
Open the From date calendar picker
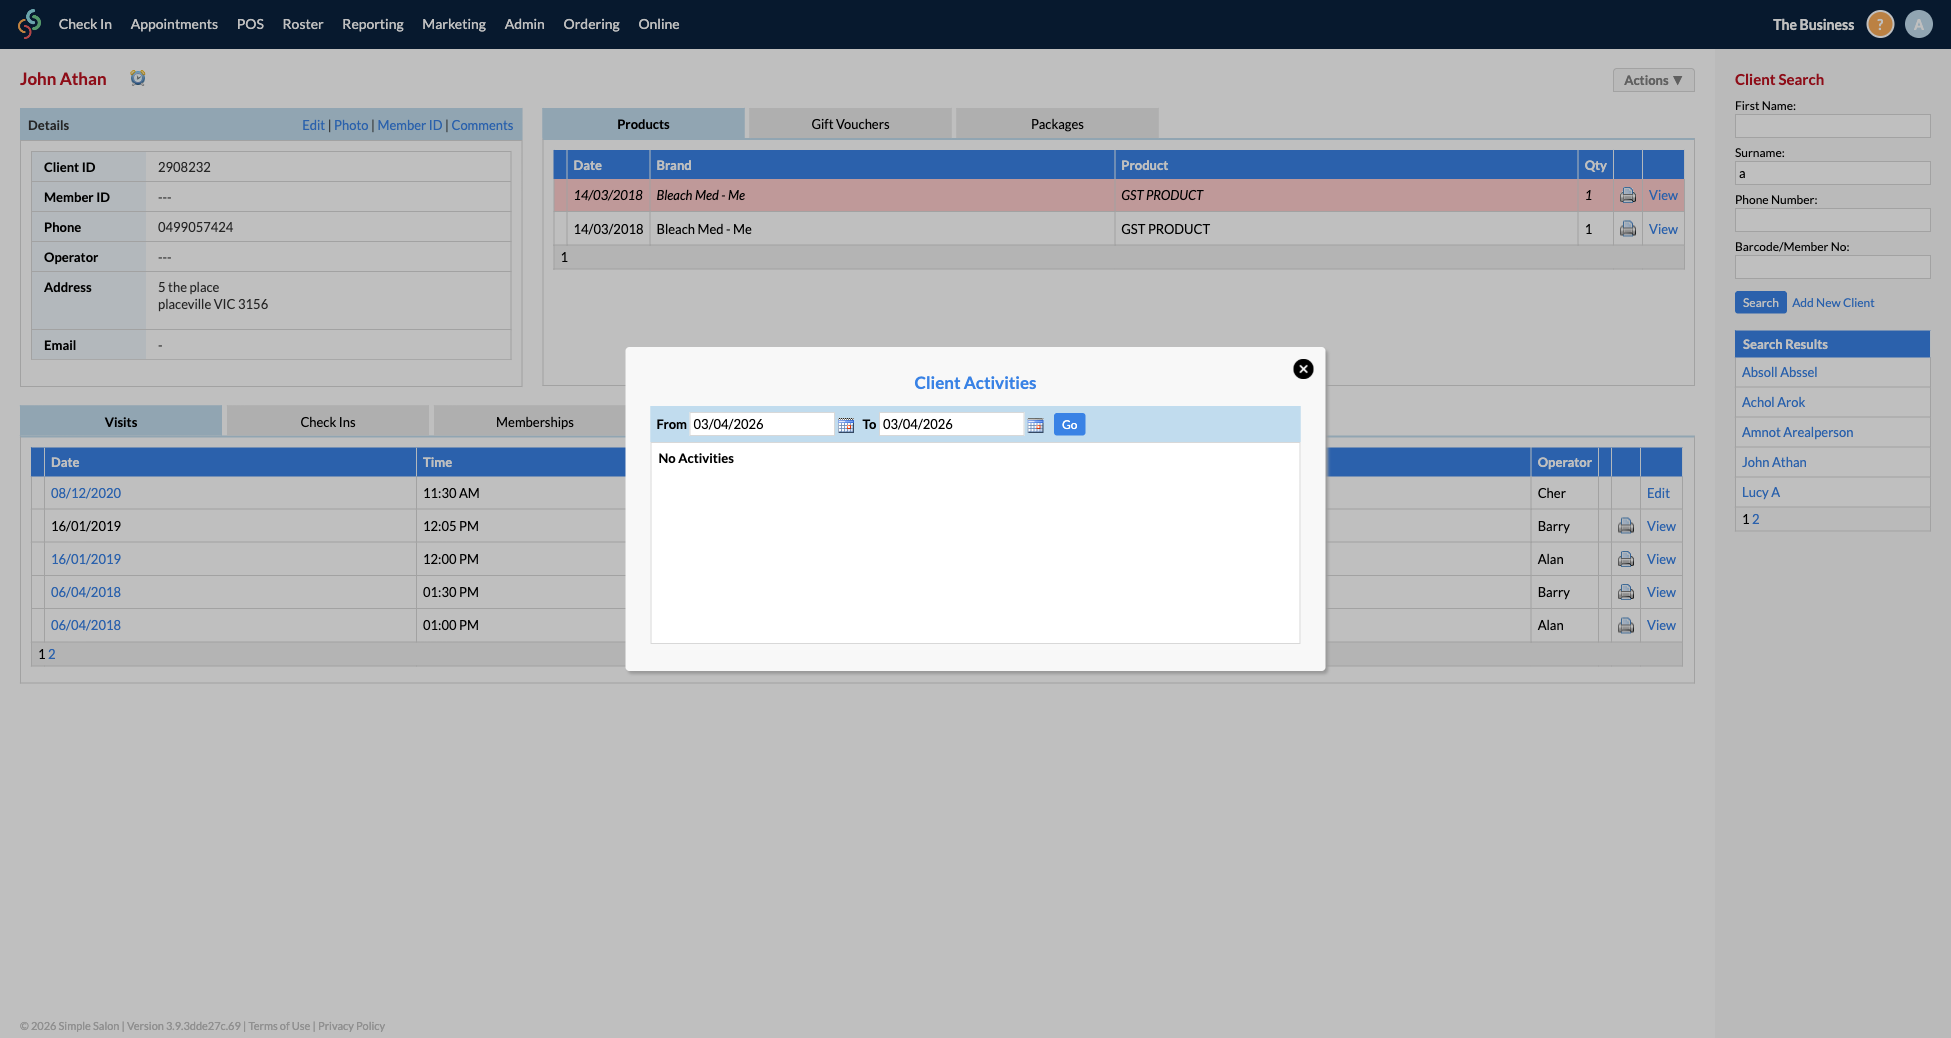845,424
